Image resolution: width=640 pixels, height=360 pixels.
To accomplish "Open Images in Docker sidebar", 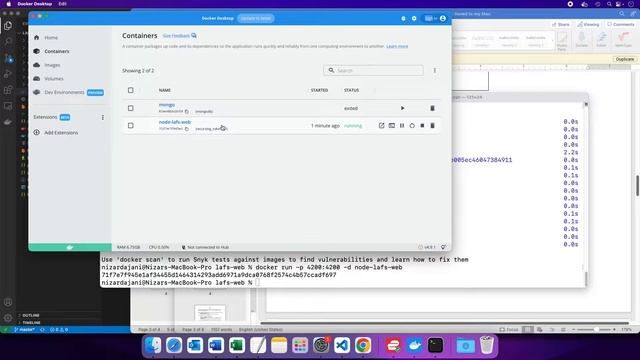I will click(x=52, y=65).
